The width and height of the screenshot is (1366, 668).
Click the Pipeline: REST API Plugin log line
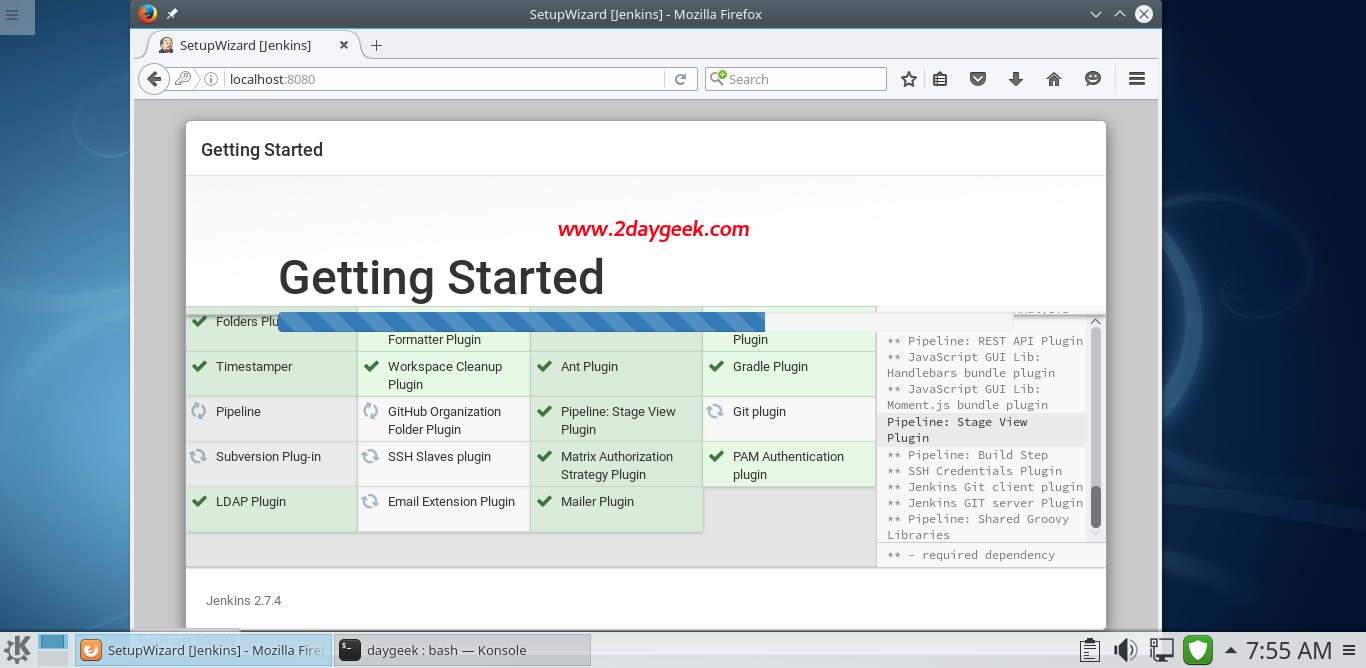tap(985, 341)
